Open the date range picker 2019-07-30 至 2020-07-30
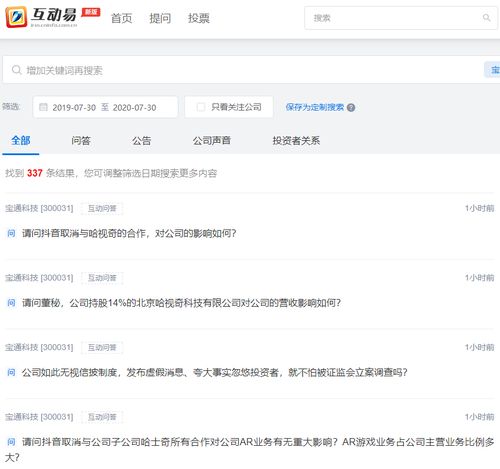 coord(105,107)
